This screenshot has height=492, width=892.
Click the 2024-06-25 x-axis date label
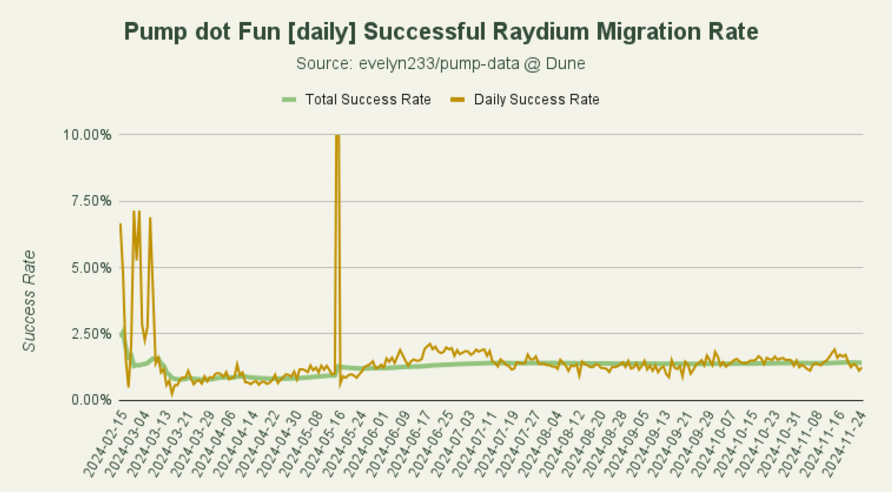[431, 443]
